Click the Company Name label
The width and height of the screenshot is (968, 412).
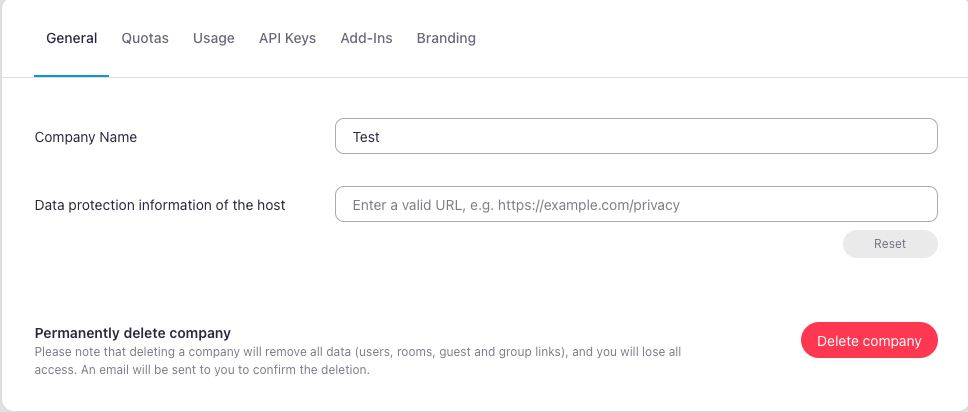coord(86,137)
